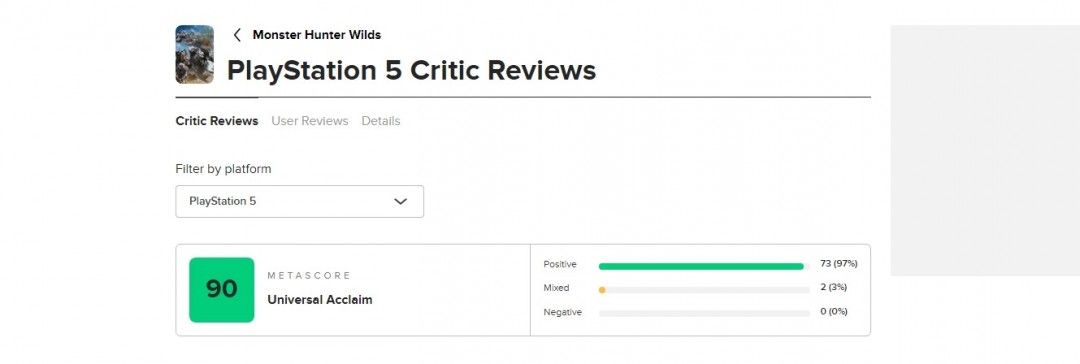Click the green Positive reviews bar
The width and height of the screenshot is (1080, 364).
[701, 266]
